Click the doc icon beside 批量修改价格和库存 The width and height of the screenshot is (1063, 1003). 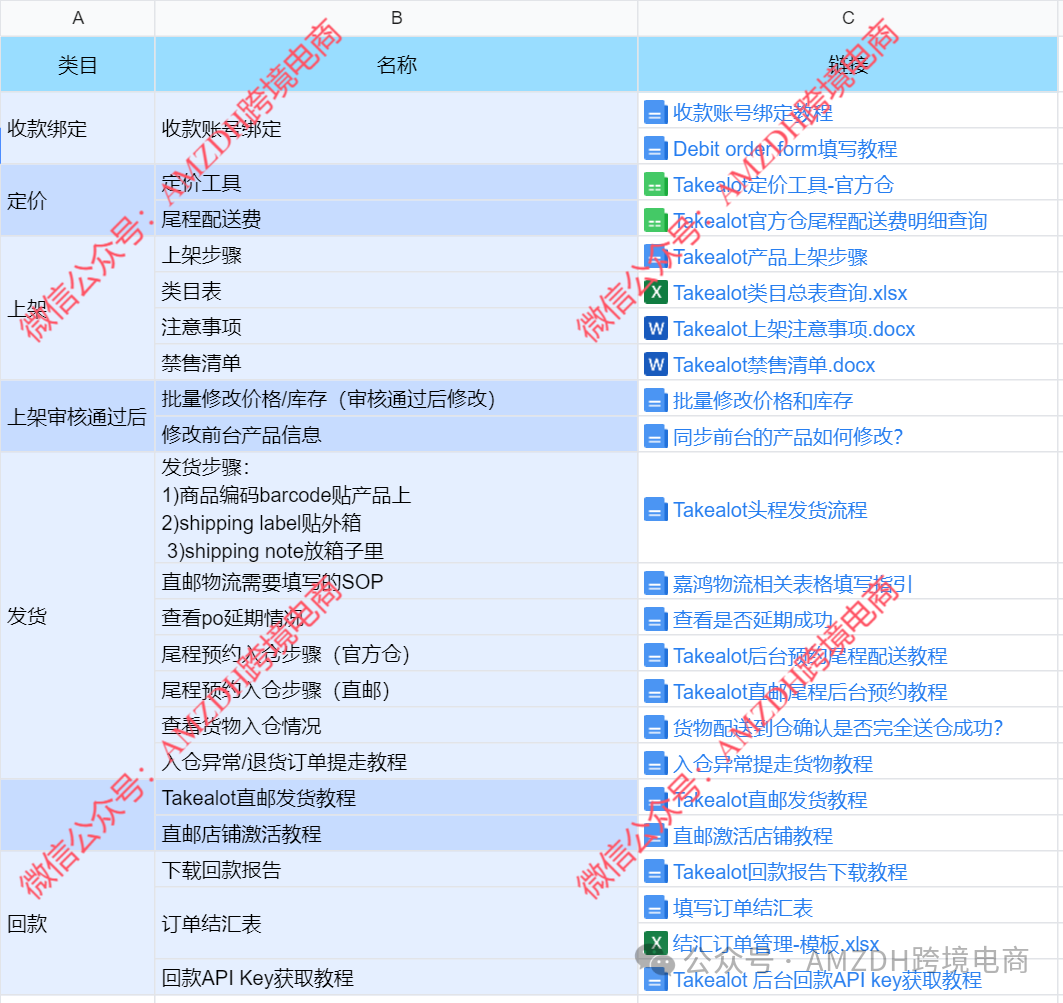[656, 401]
